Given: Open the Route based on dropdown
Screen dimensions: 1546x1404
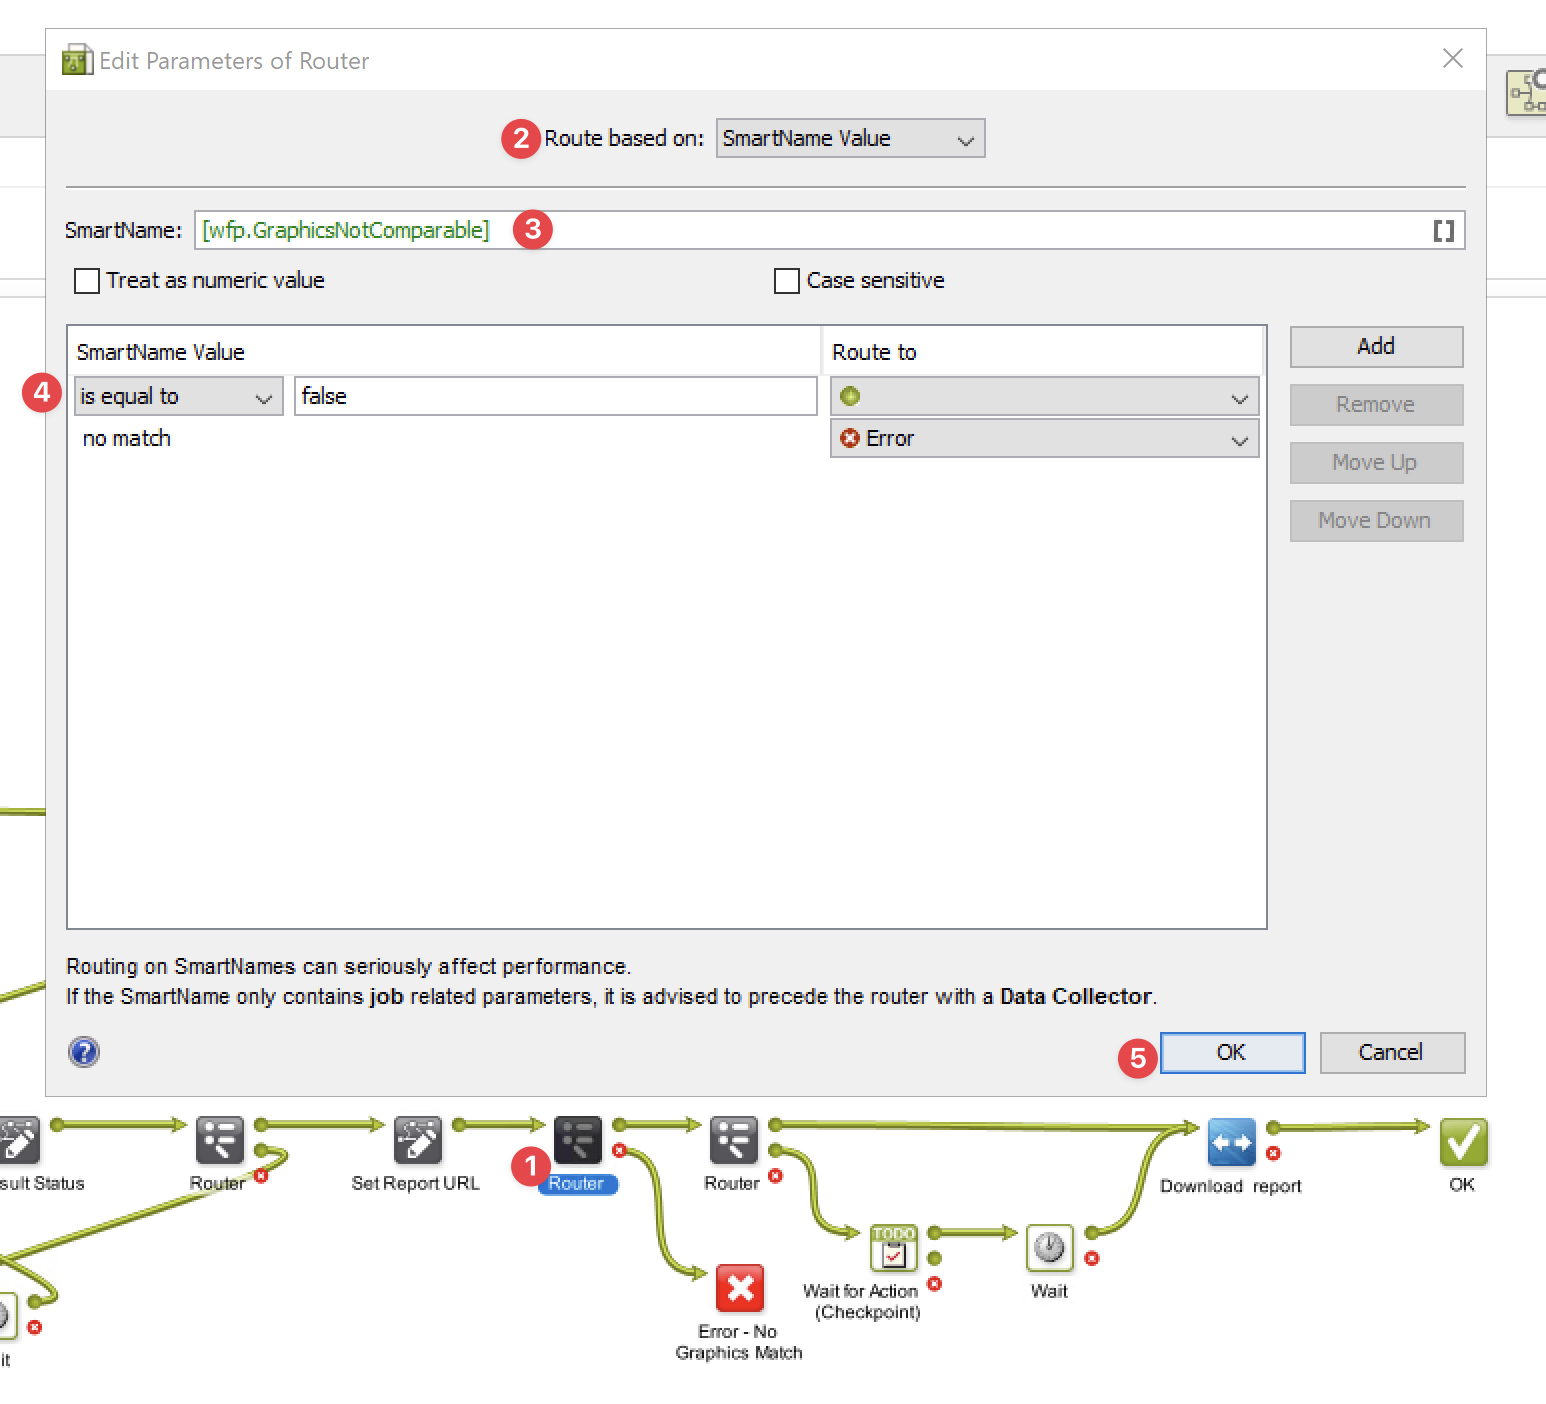Looking at the screenshot, I should pyautogui.click(x=850, y=139).
